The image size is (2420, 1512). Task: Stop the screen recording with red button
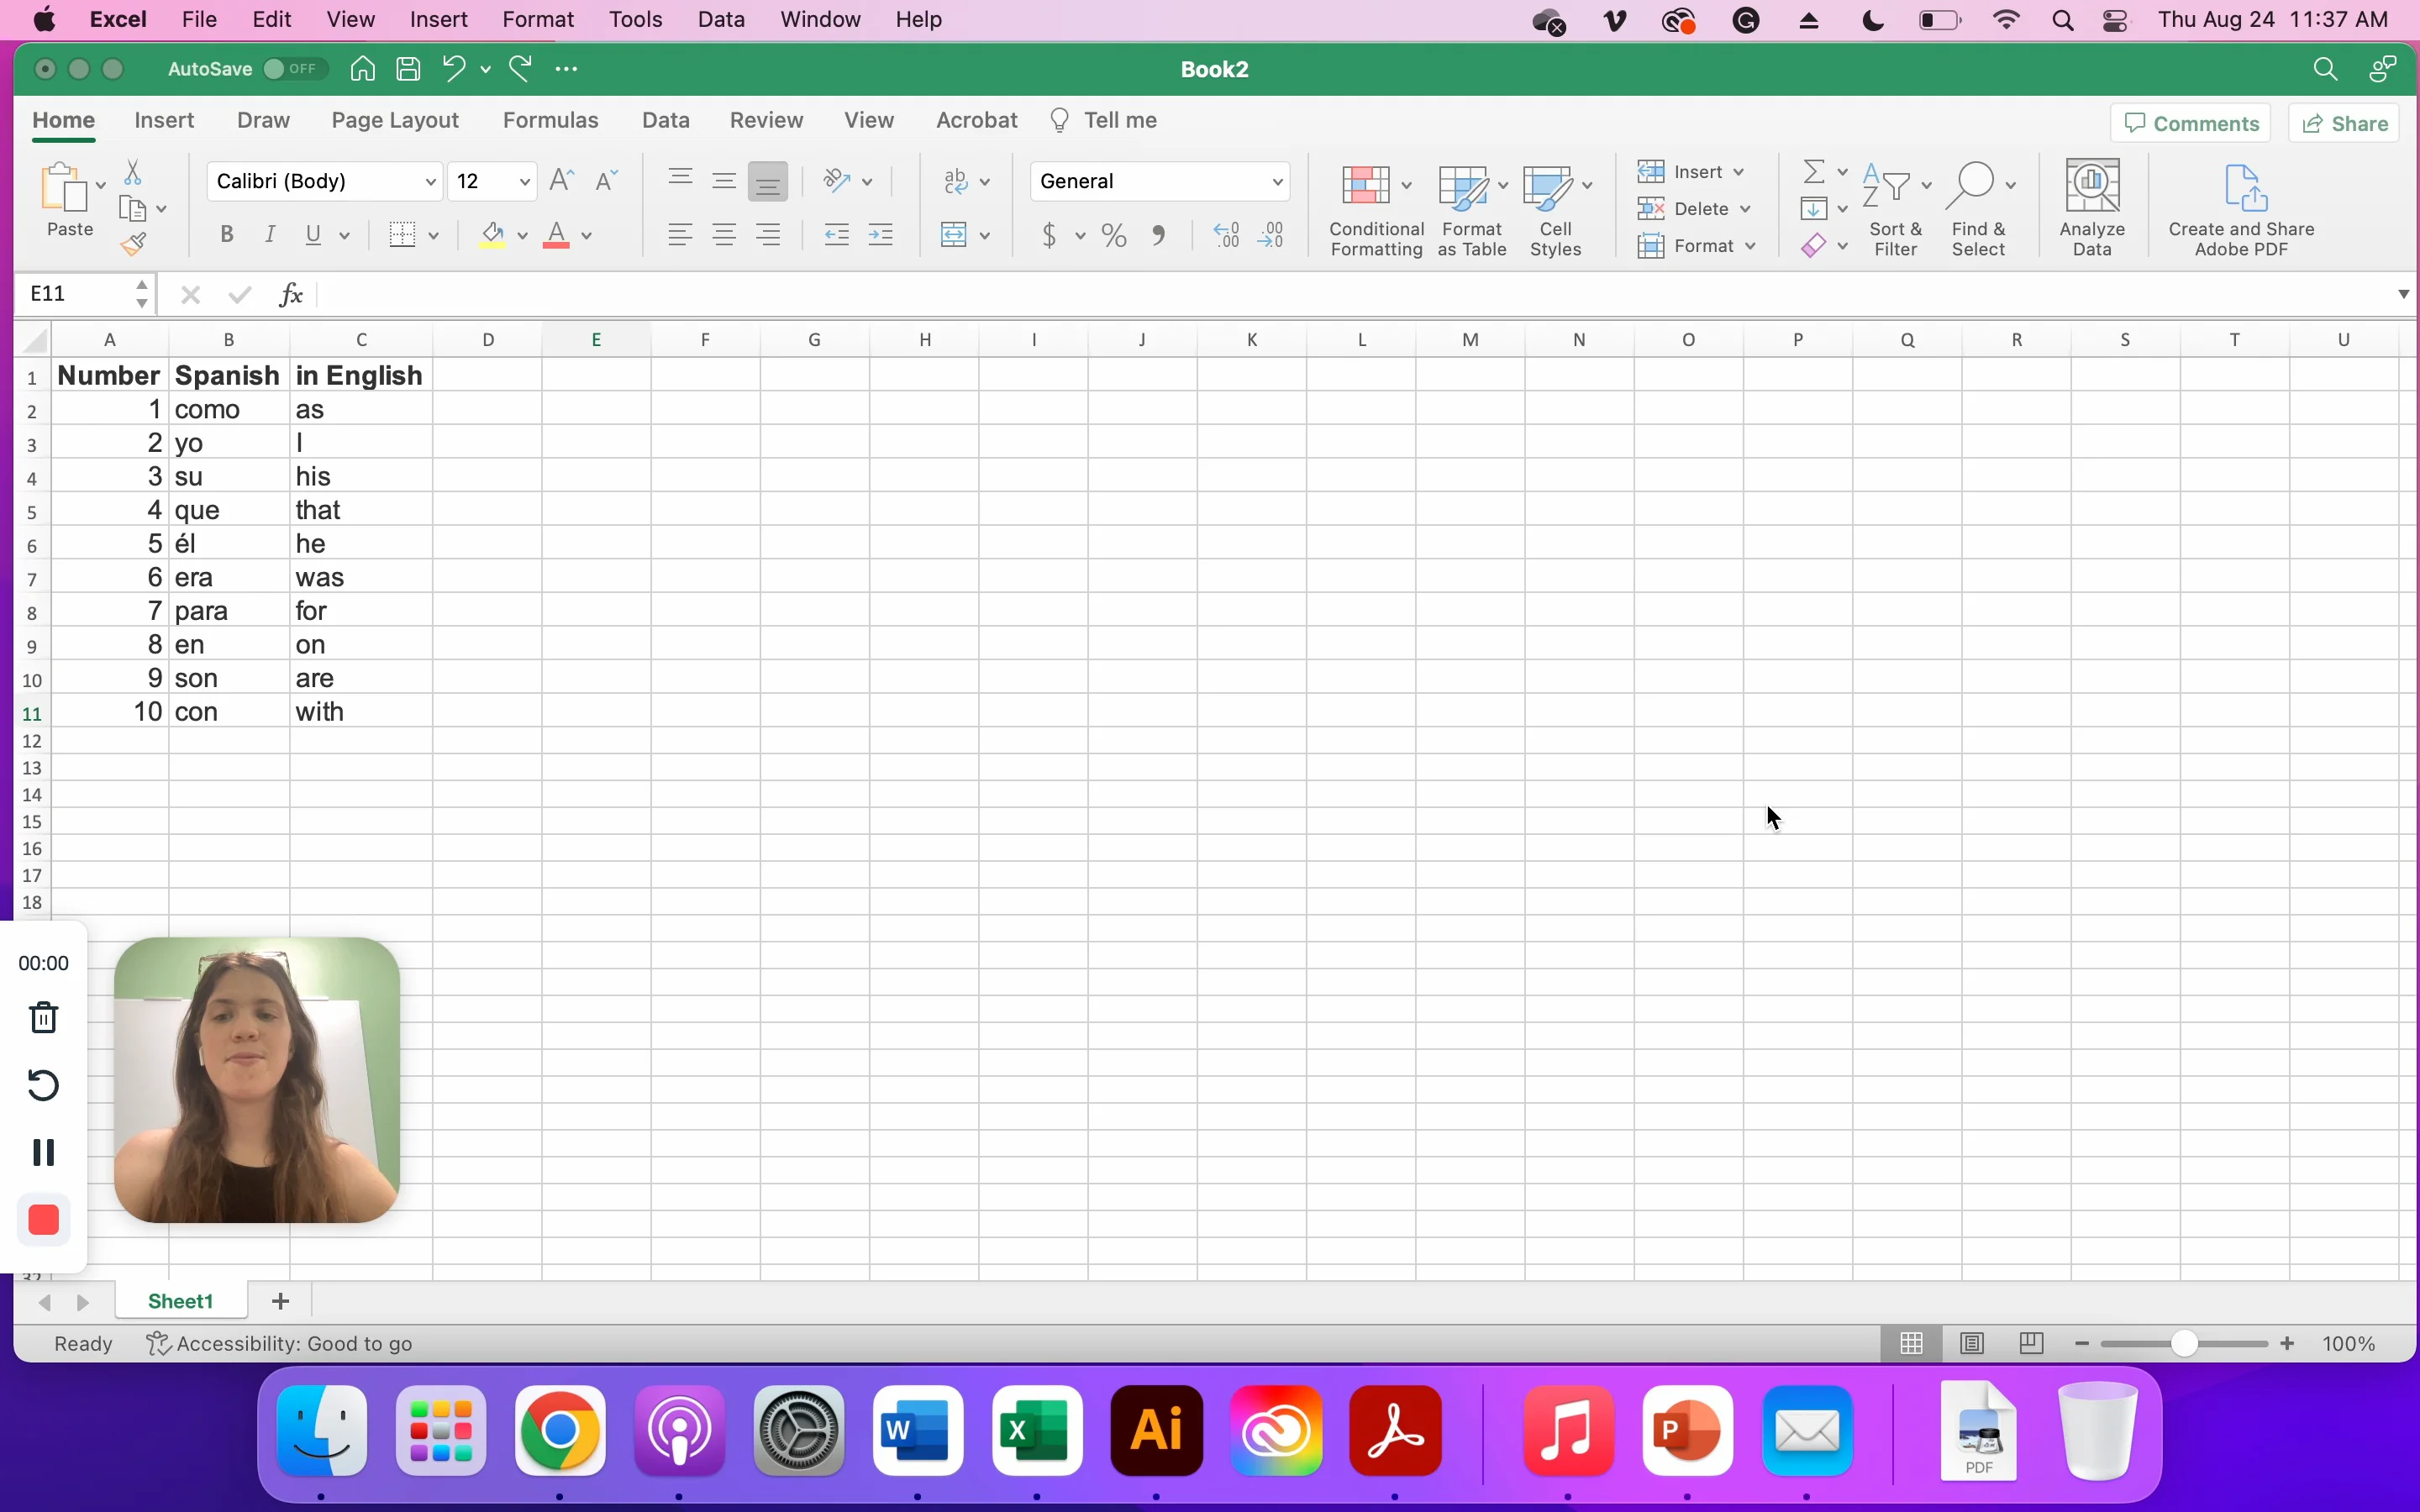[x=44, y=1220]
